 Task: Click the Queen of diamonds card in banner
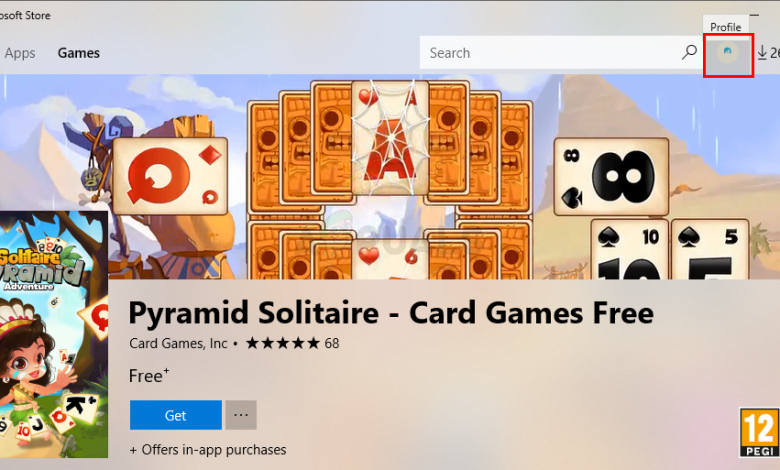[x=170, y=176]
